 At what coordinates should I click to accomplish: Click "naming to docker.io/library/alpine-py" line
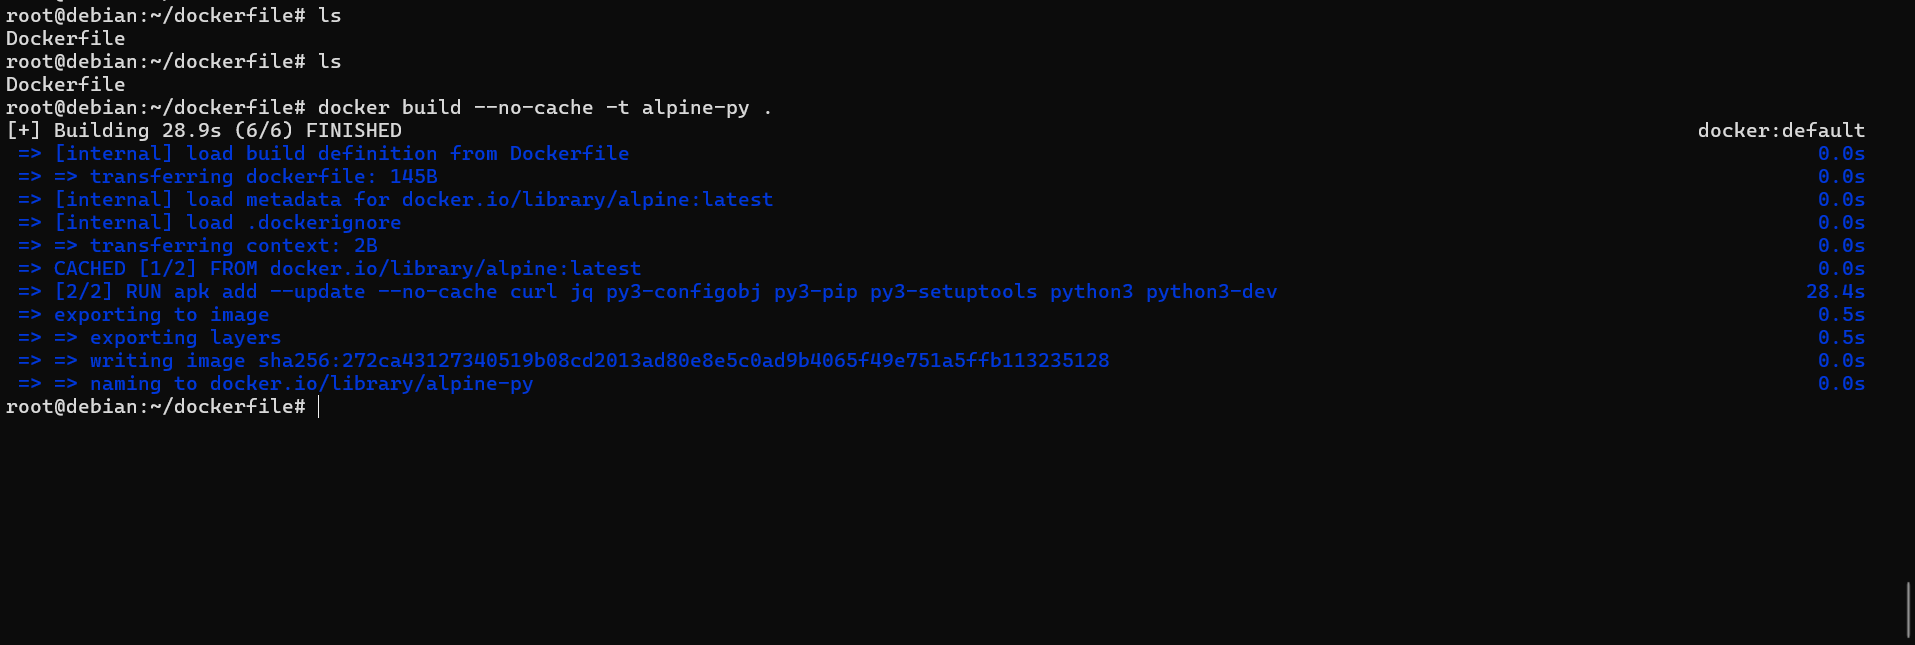(x=311, y=384)
